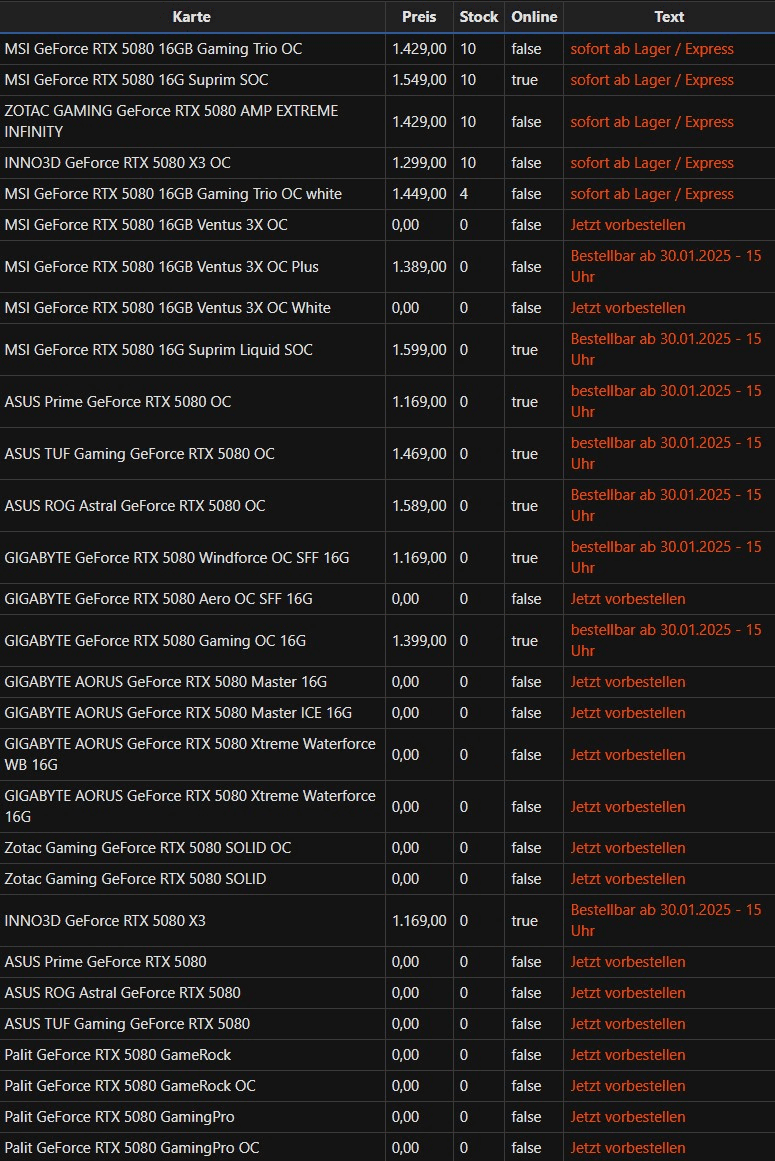
Task: Click price 1.389,00 for Ventus 3X OC Plus
Action: pyautogui.click(x=419, y=267)
